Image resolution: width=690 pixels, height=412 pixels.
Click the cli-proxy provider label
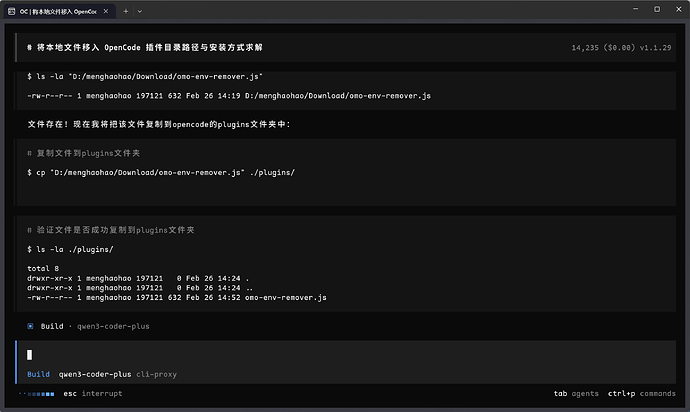pos(156,375)
